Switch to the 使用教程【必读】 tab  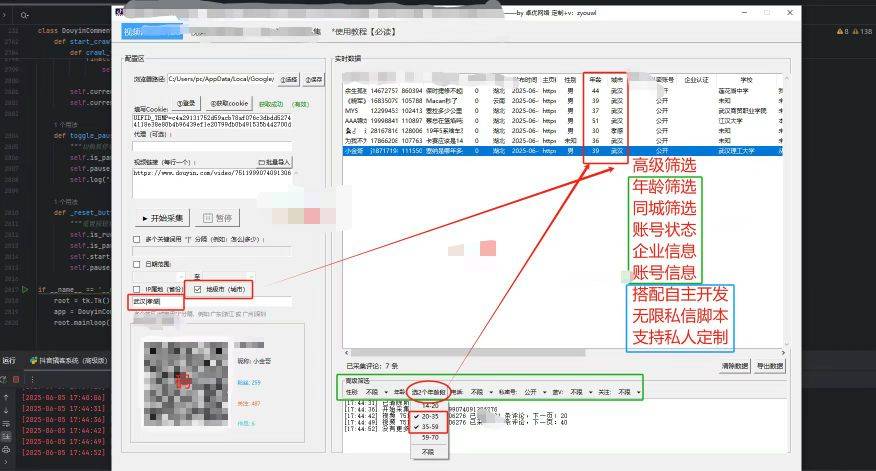click(x=363, y=32)
